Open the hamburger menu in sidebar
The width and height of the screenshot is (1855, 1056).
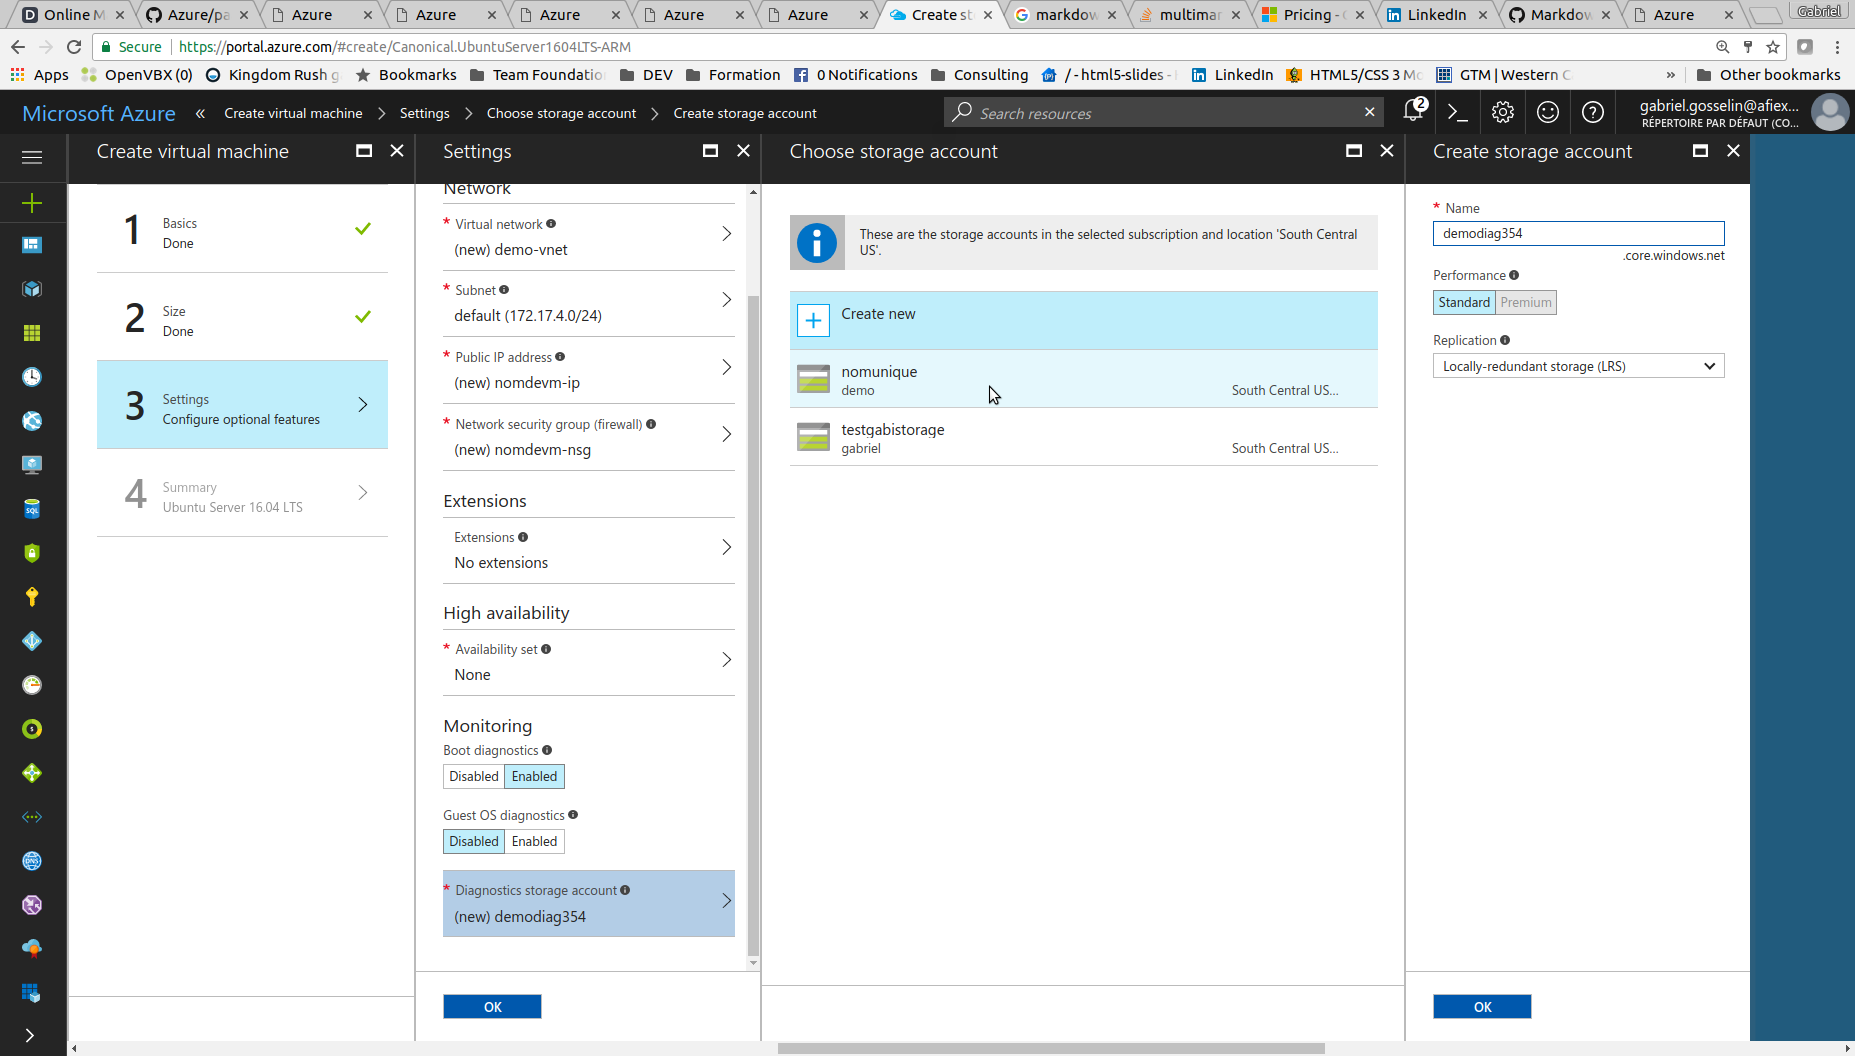[x=32, y=157]
